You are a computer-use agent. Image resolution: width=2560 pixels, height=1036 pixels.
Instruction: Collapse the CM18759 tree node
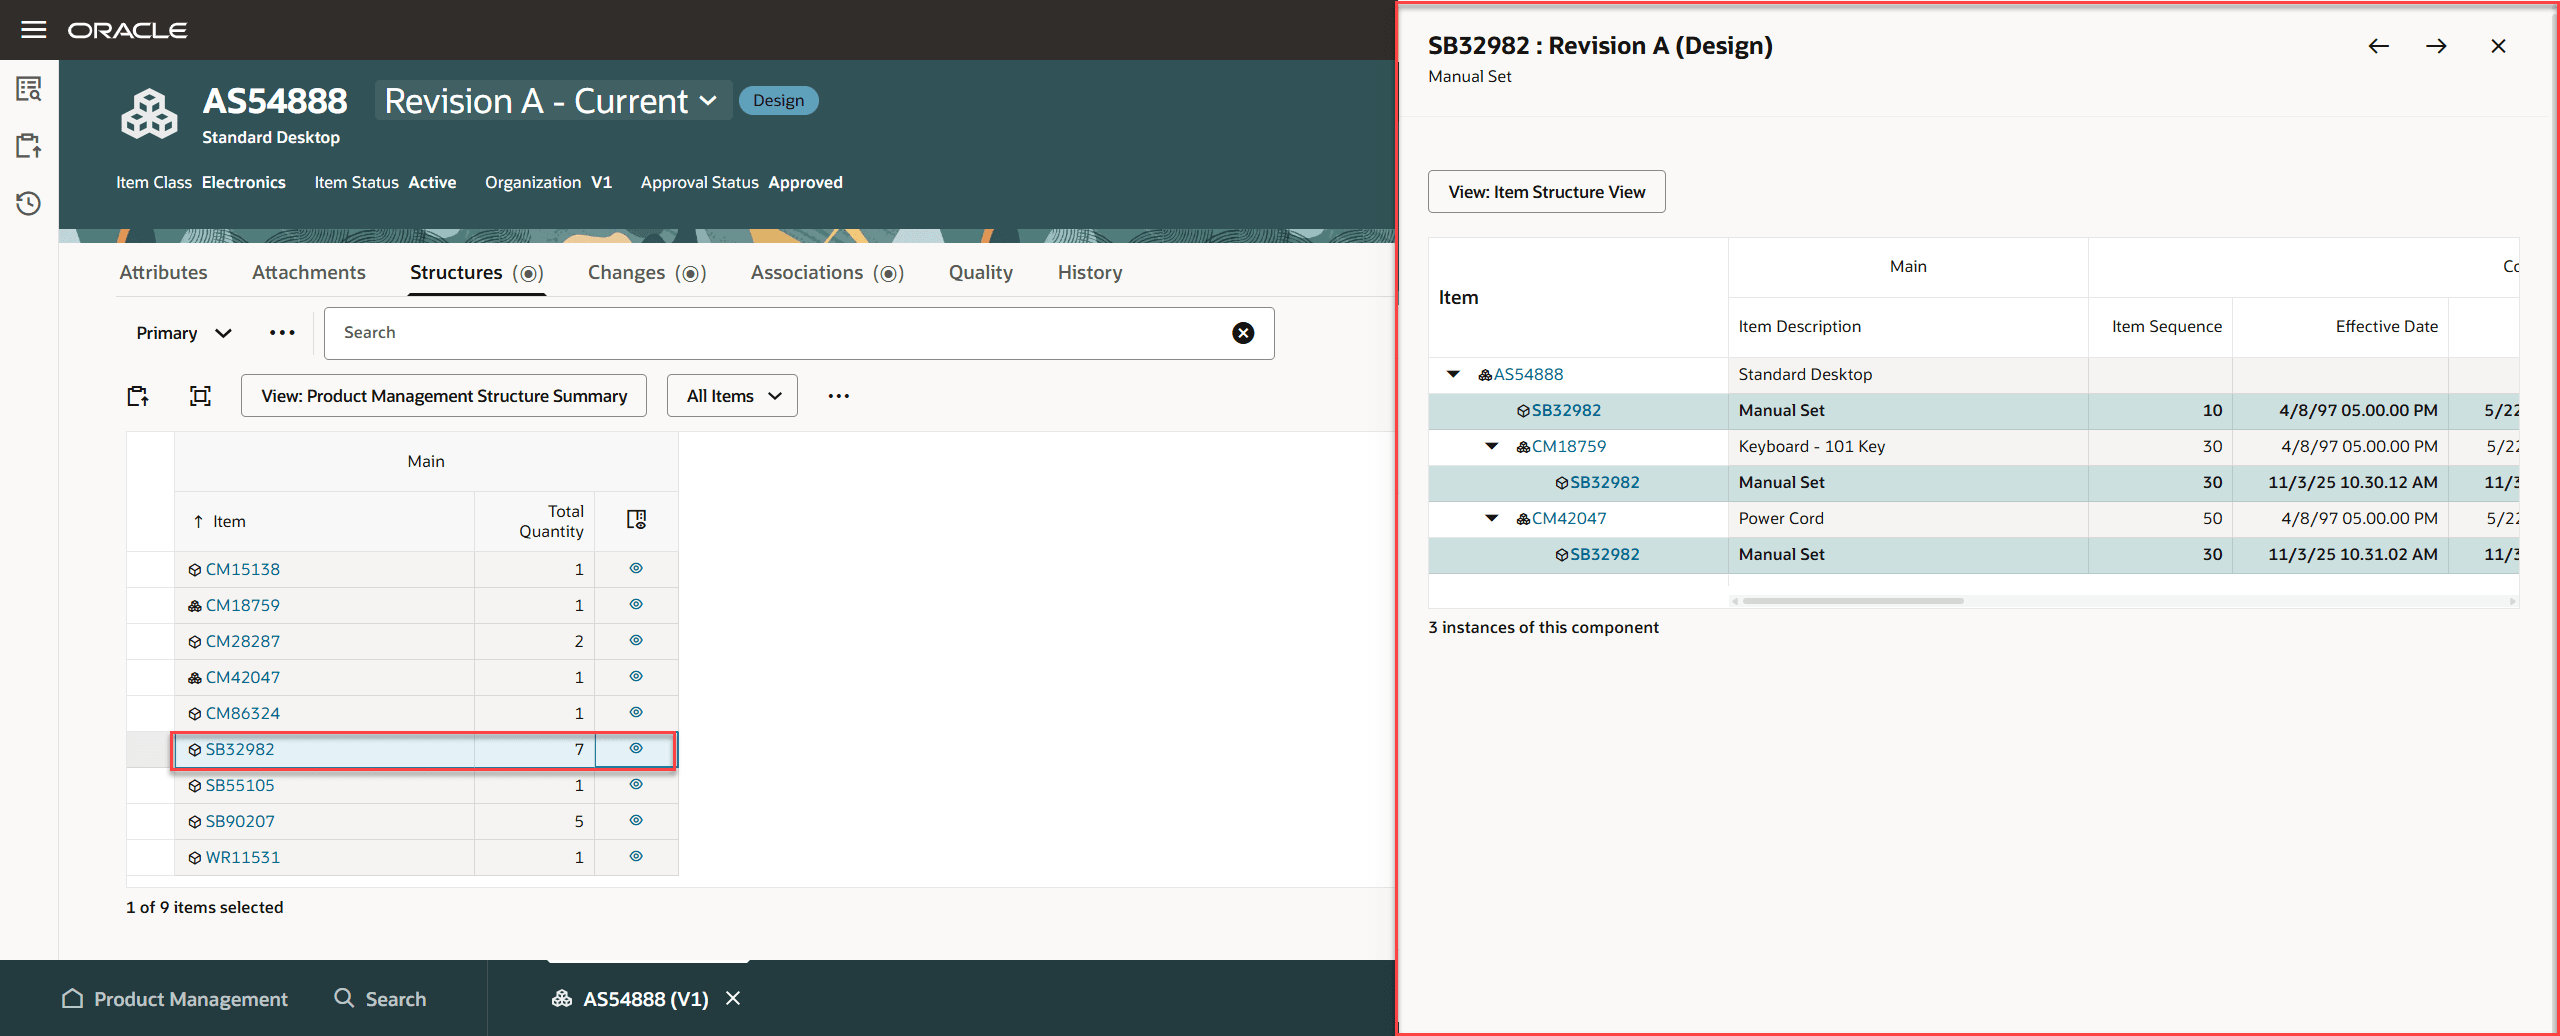tap(1492, 447)
